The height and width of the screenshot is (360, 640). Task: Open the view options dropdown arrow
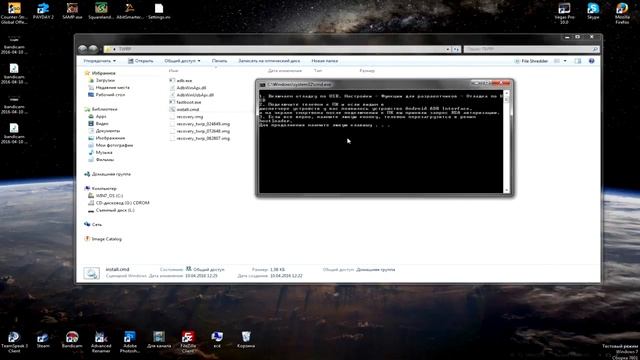click(565, 61)
